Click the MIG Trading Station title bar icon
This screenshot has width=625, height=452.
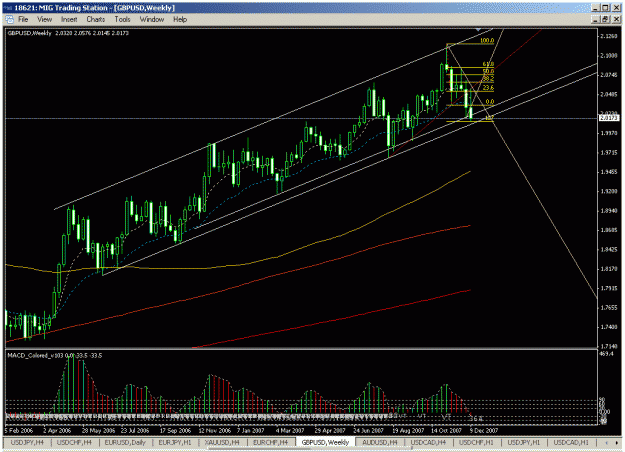tap(8, 8)
